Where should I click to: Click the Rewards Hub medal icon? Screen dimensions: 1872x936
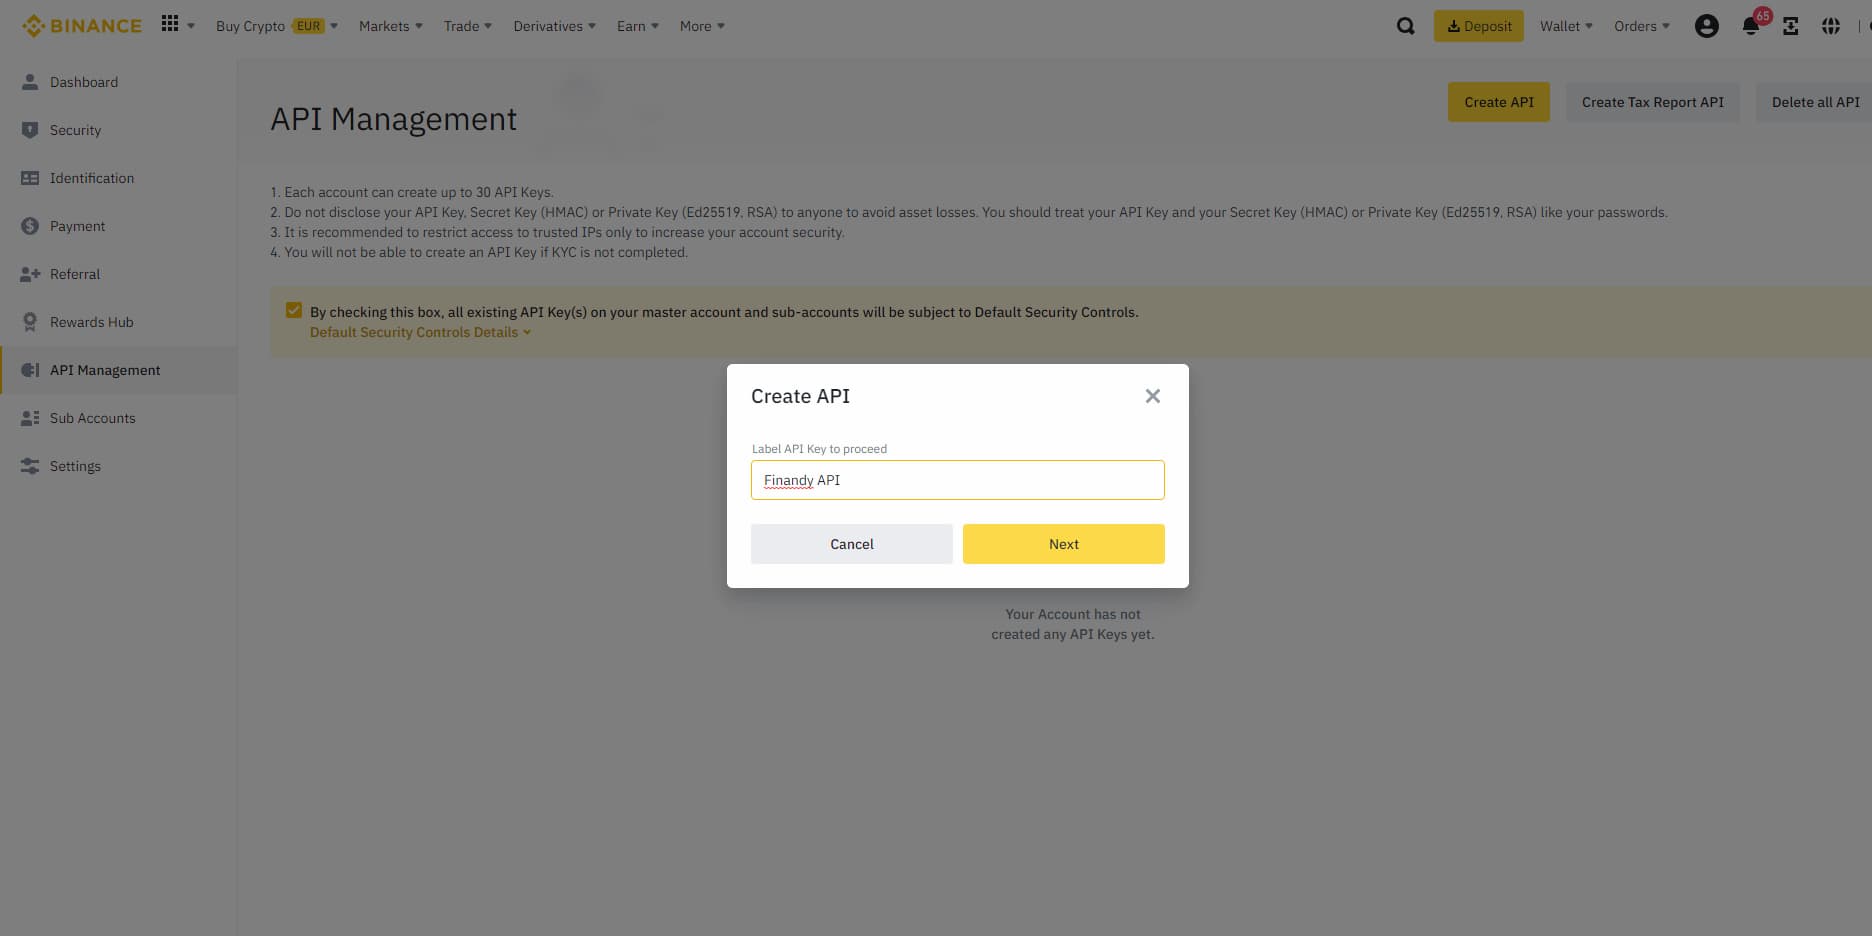(x=30, y=322)
